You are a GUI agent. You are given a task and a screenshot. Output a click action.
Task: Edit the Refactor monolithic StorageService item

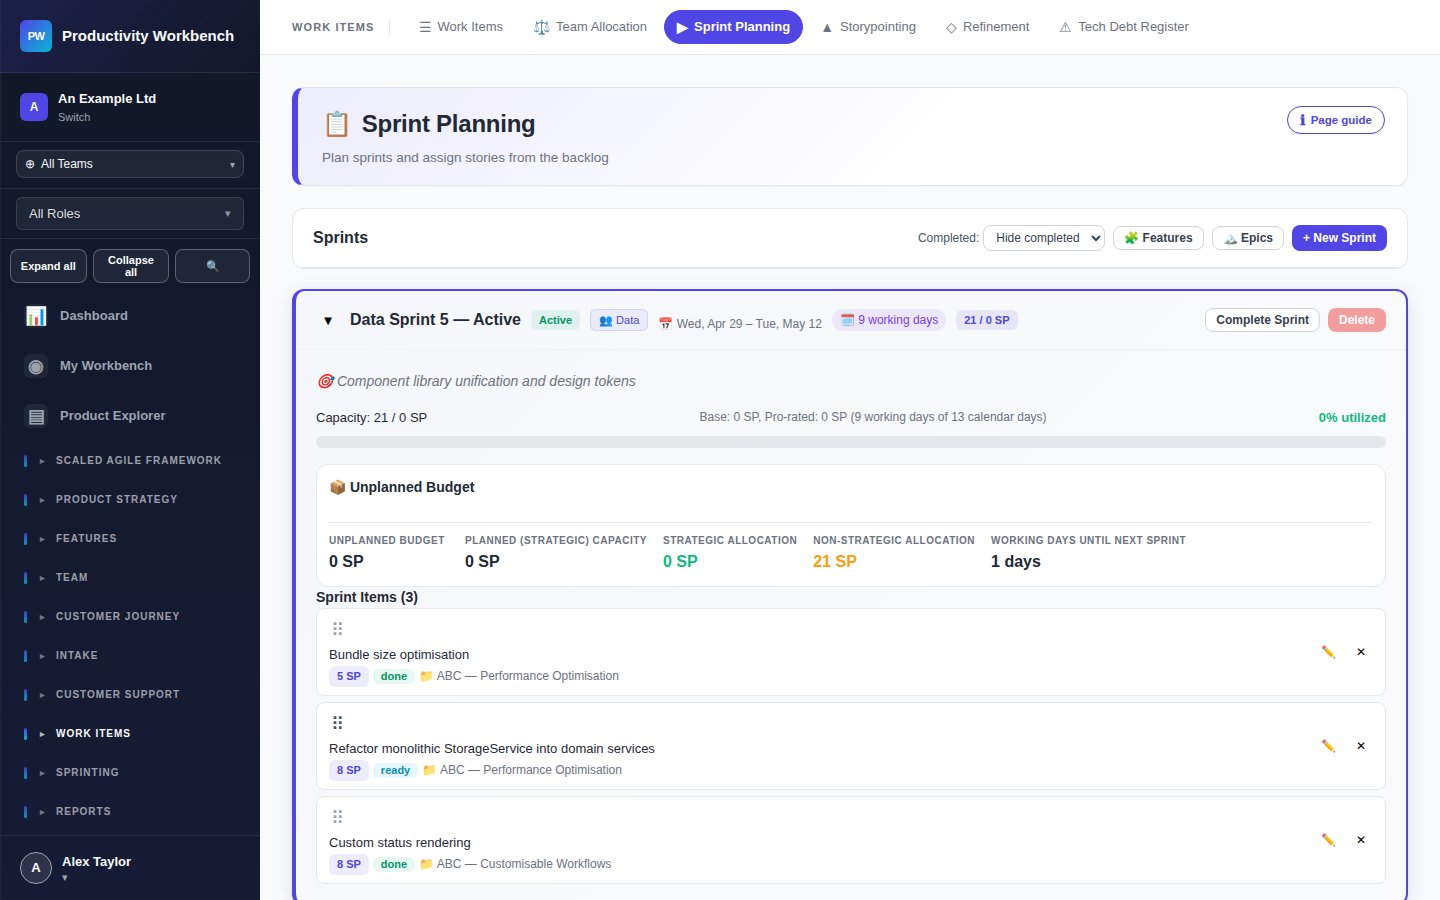click(x=1328, y=746)
